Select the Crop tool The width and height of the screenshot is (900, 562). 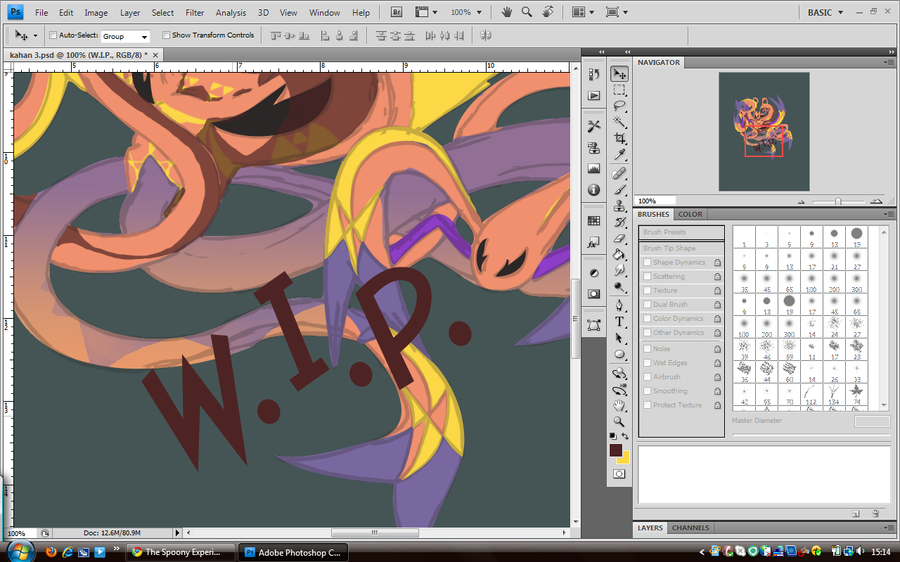click(619, 138)
